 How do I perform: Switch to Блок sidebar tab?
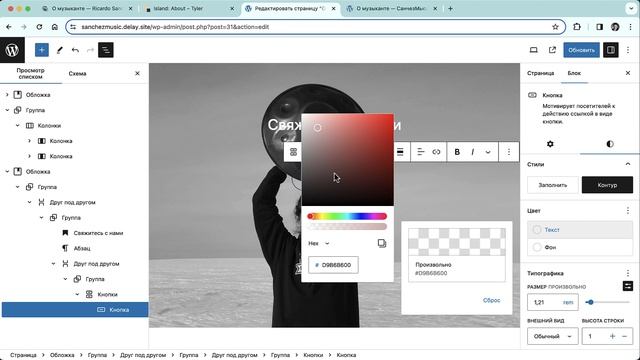tap(574, 73)
